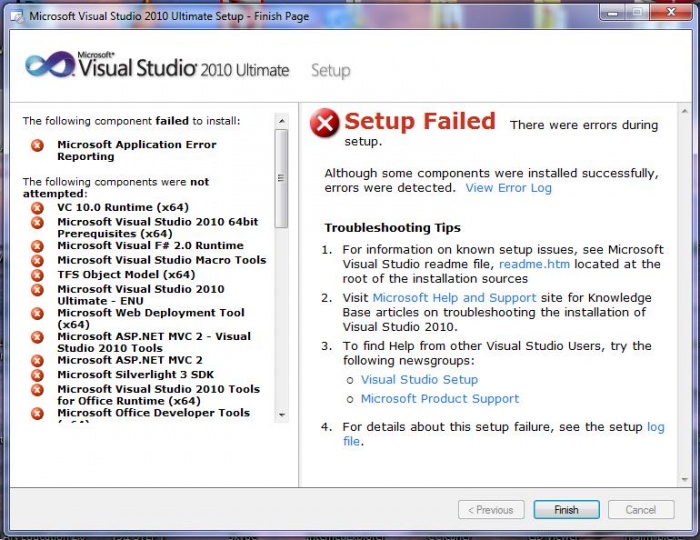Open the readme.htm link
Viewport: 700px width, 540px height.
tap(534, 264)
